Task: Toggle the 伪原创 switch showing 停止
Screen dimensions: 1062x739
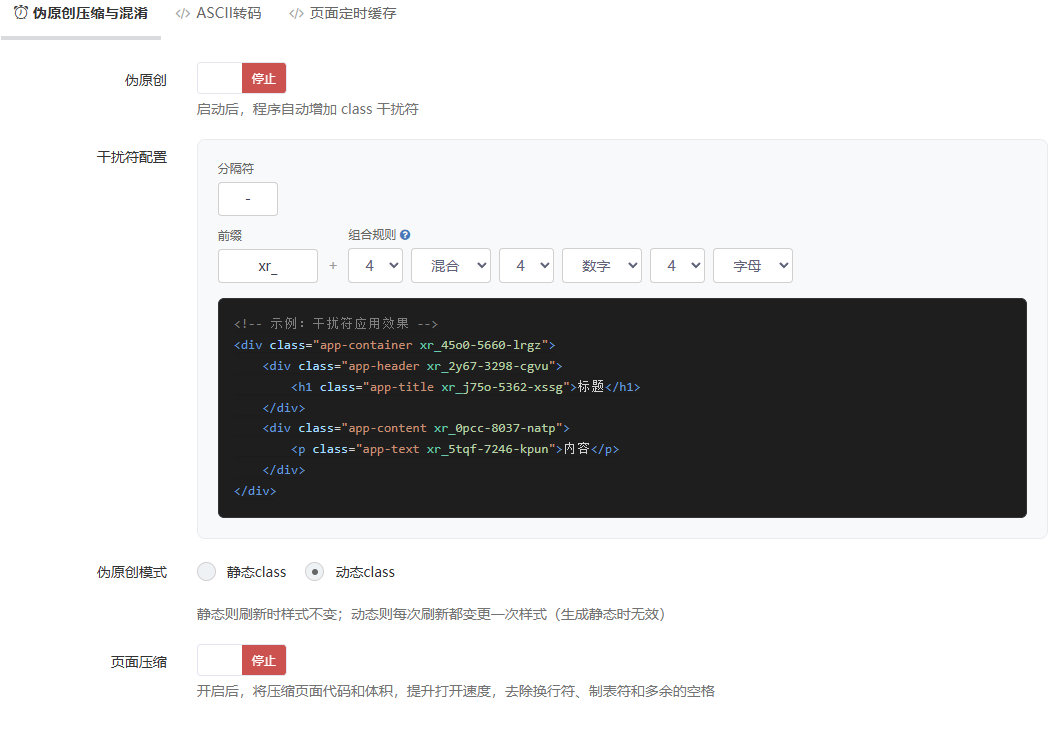Action: coord(242,78)
